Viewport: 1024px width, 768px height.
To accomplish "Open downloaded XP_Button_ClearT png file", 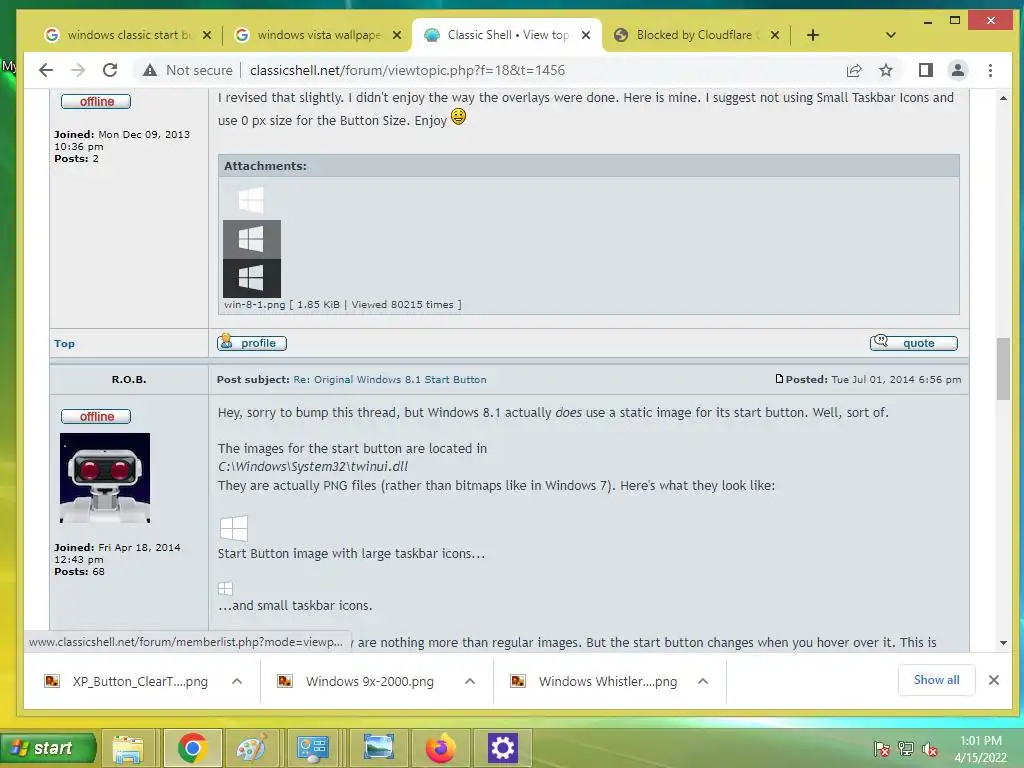I will coord(127,681).
